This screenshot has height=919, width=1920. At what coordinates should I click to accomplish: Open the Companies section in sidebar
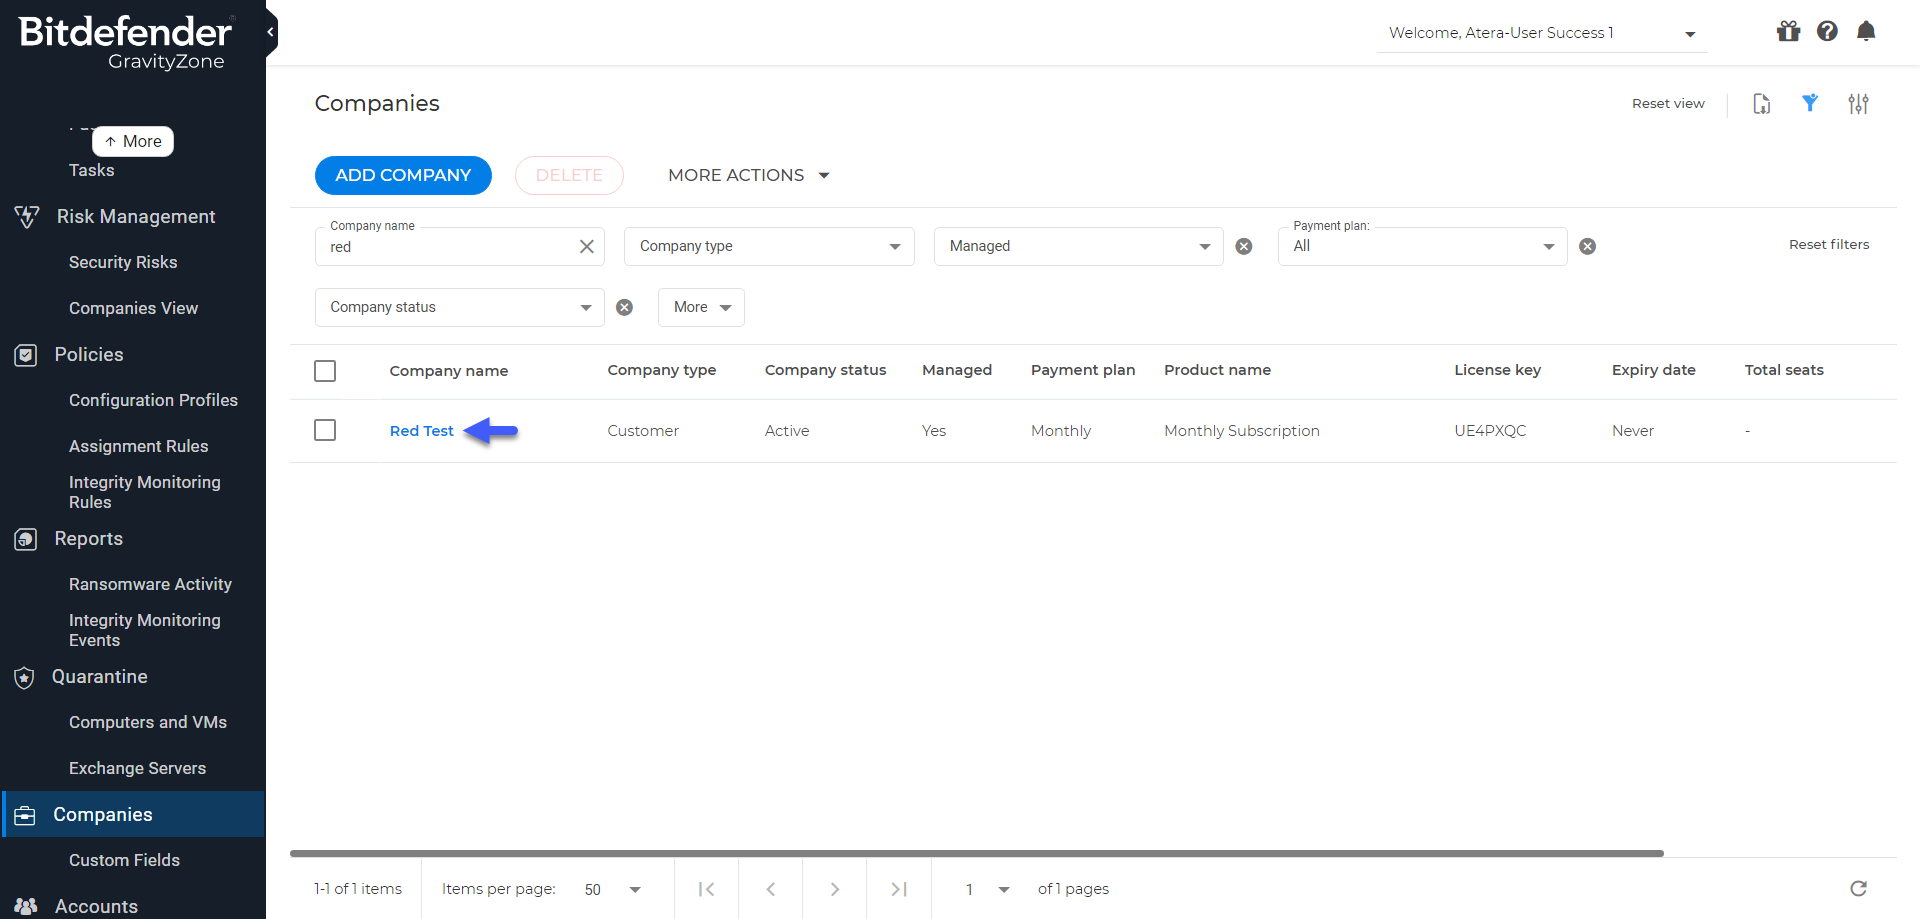pyautogui.click(x=101, y=814)
